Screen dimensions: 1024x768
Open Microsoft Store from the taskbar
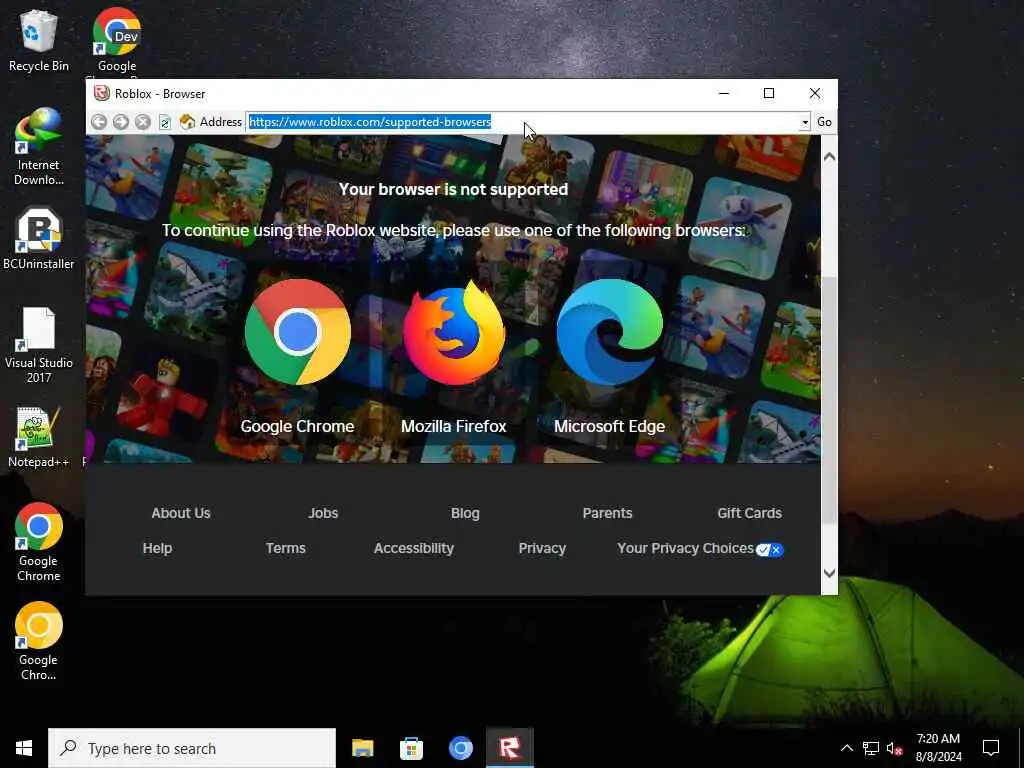411,748
